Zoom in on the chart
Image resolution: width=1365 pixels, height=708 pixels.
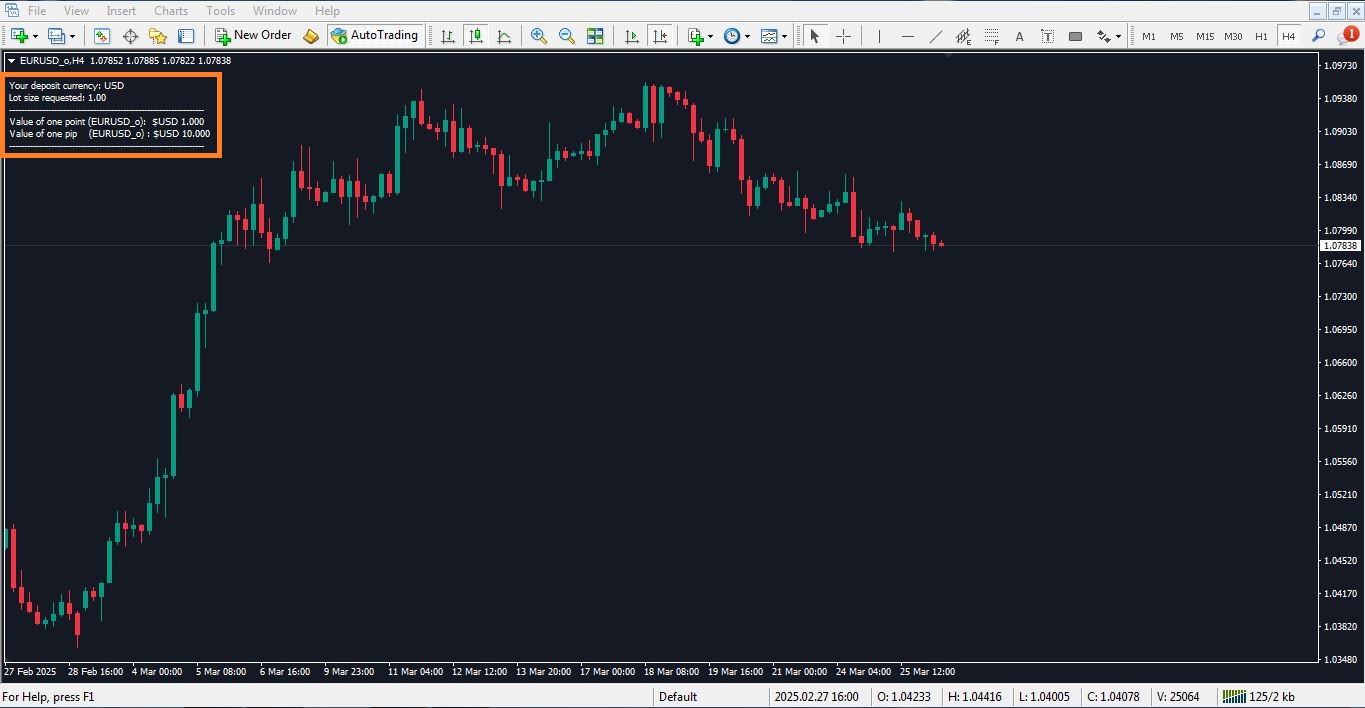click(x=538, y=36)
